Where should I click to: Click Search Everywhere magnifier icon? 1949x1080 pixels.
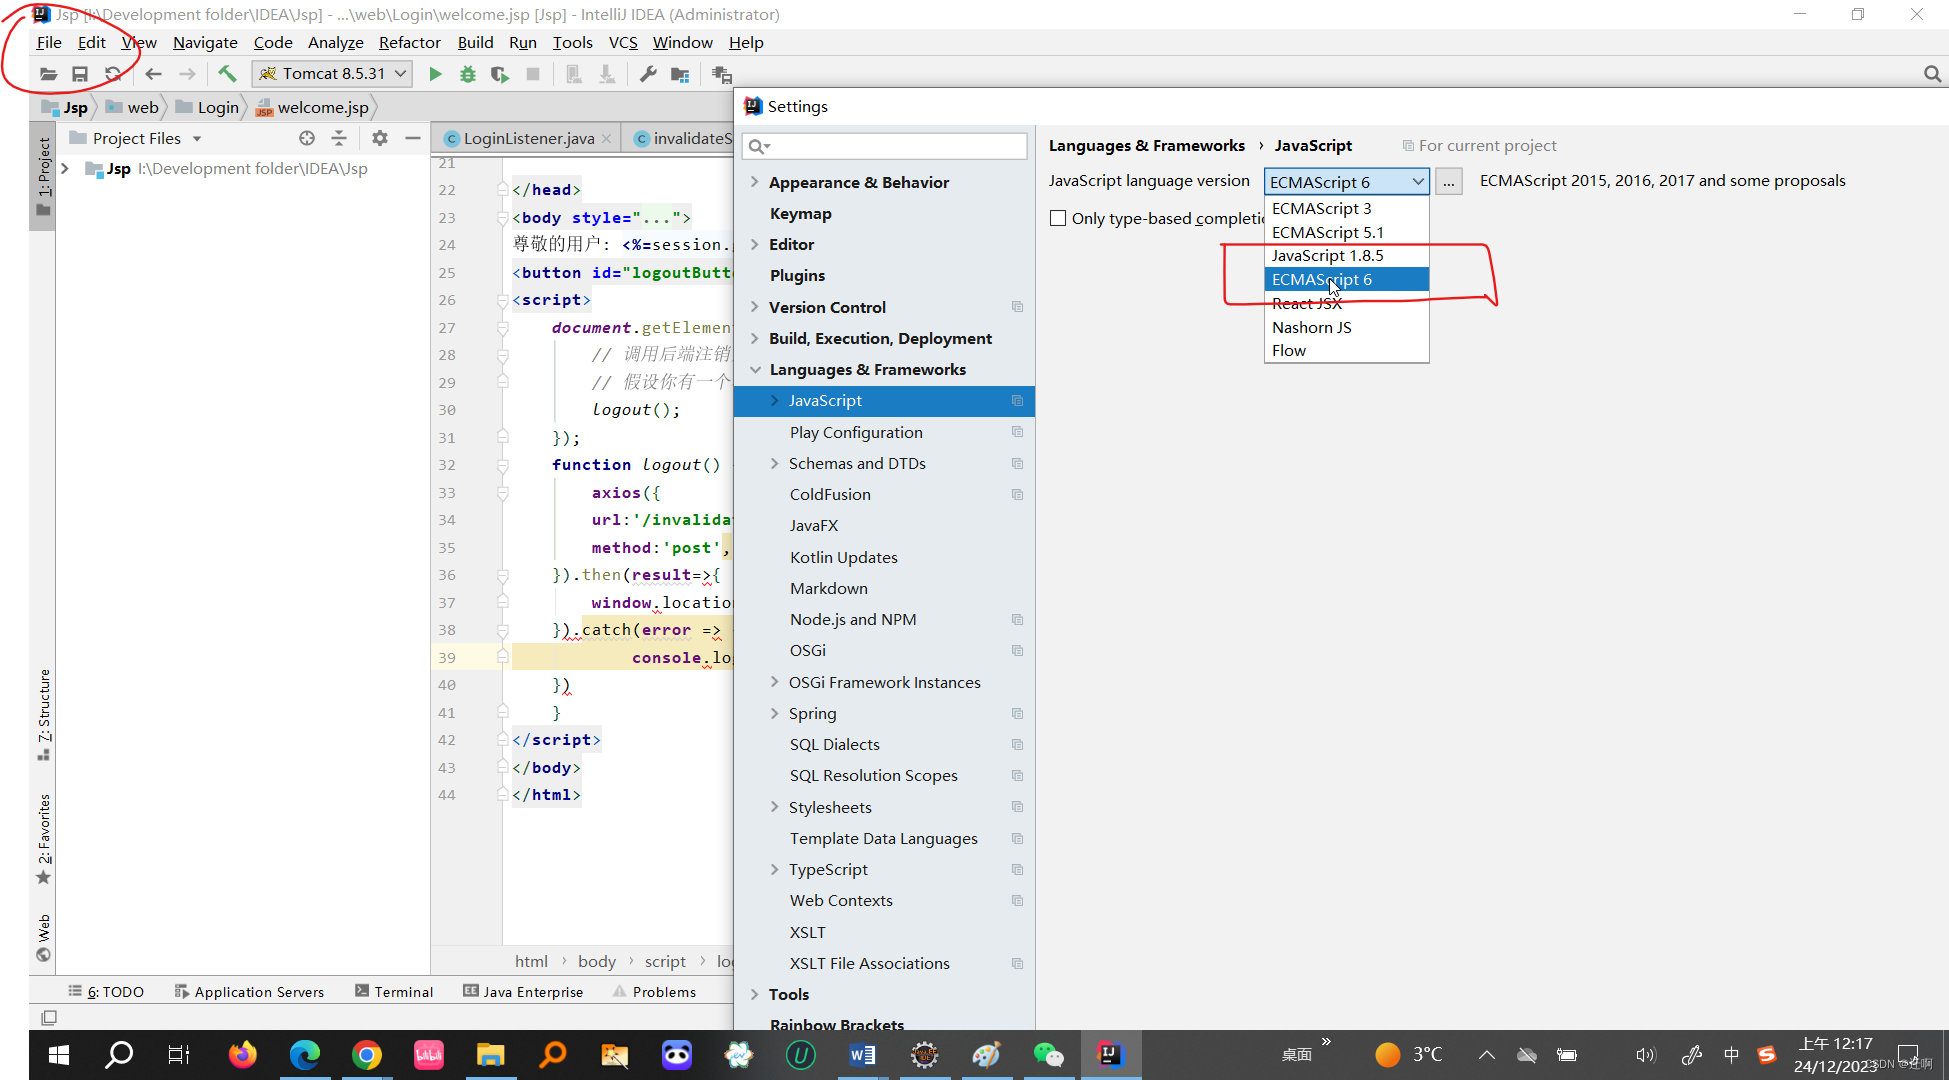click(x=1932, y=74)
